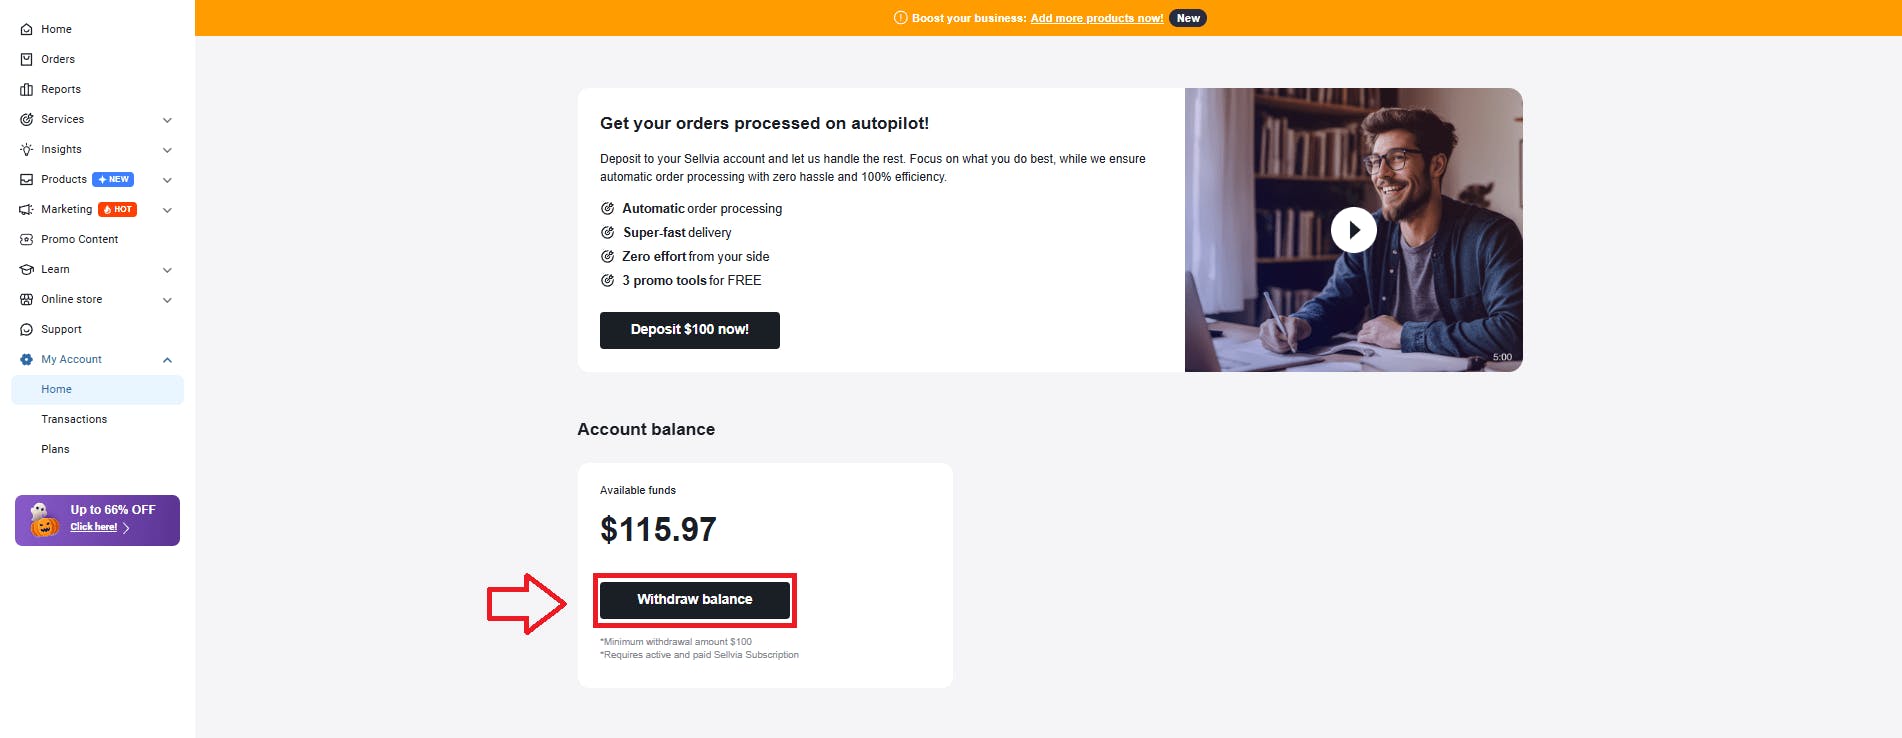
Task: Expand the Products submenu chevron
Action: click(x=167, y=180)
